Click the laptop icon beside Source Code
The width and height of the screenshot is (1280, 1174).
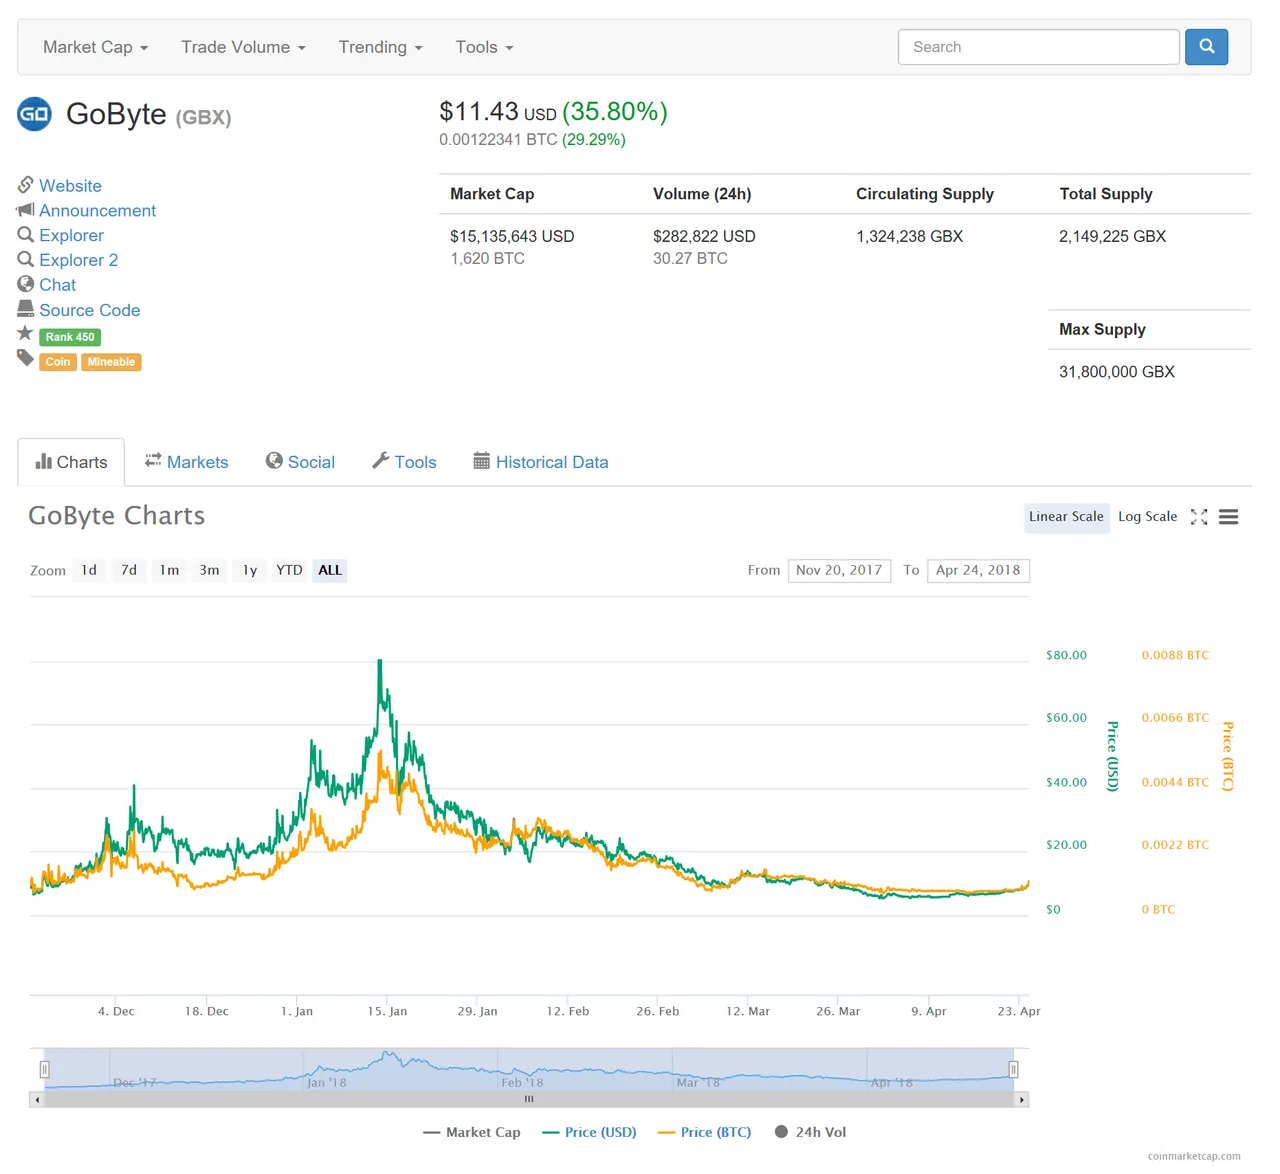(x=26, y=309)
